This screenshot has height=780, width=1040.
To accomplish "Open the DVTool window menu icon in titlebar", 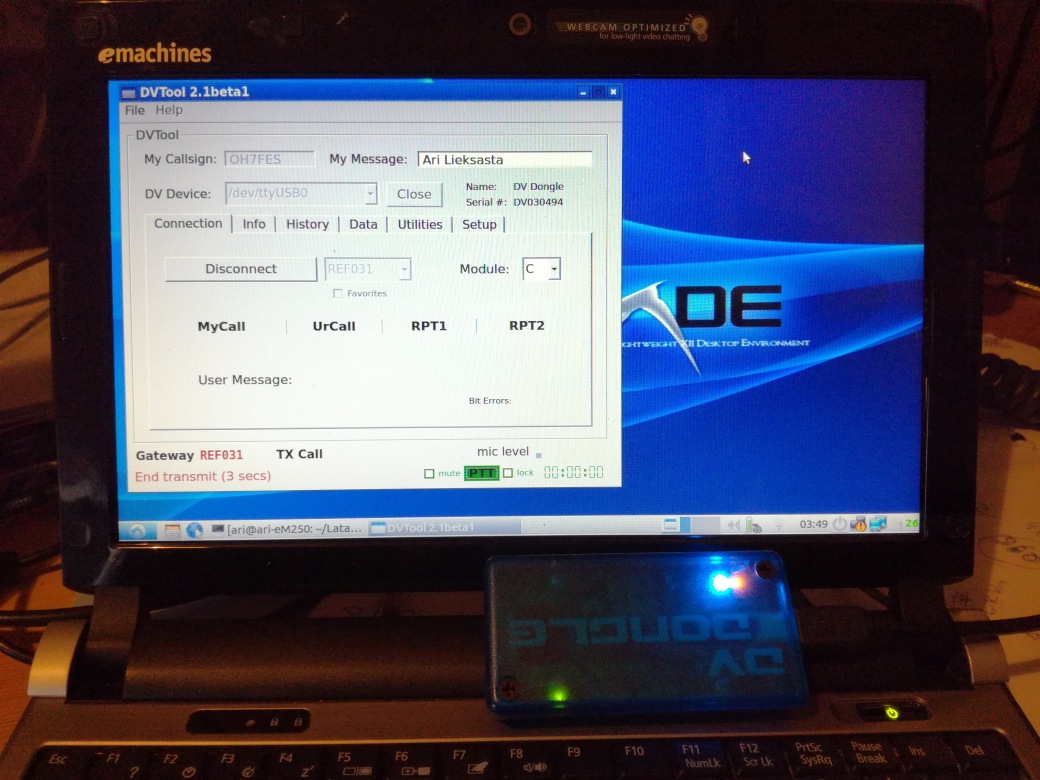I will (129, 93).
